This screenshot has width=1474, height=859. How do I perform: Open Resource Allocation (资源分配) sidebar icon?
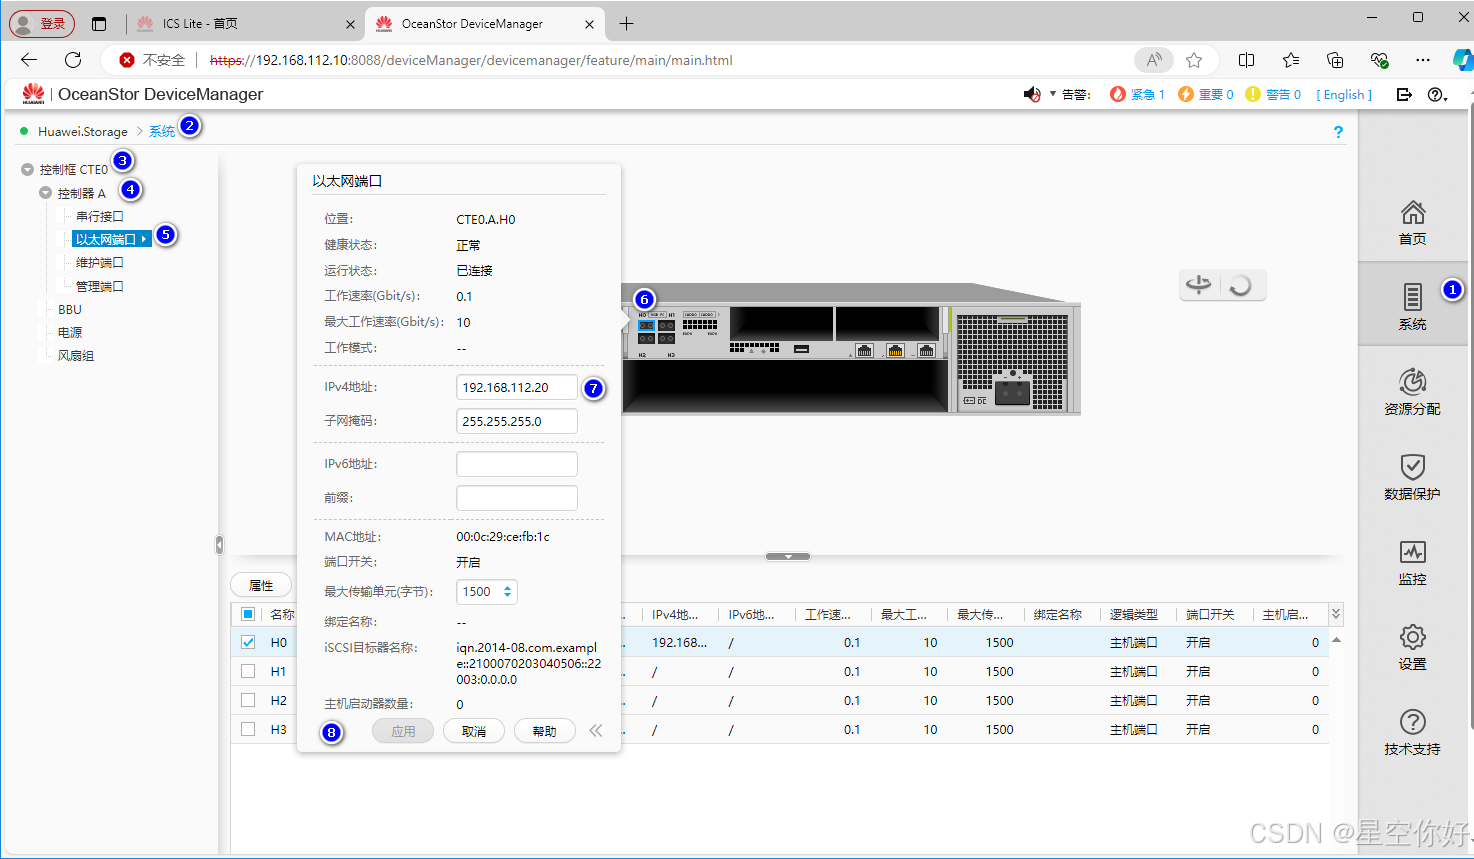point(1412,392)
